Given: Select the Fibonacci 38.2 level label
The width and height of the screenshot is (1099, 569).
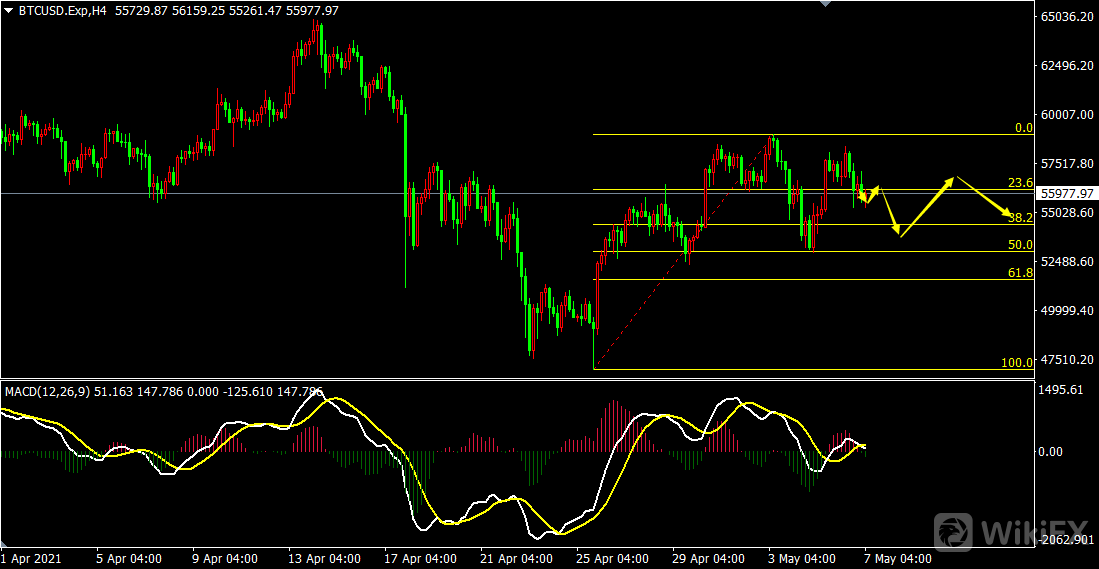Looking at the screenshot, I should (x=1020, y=218).
